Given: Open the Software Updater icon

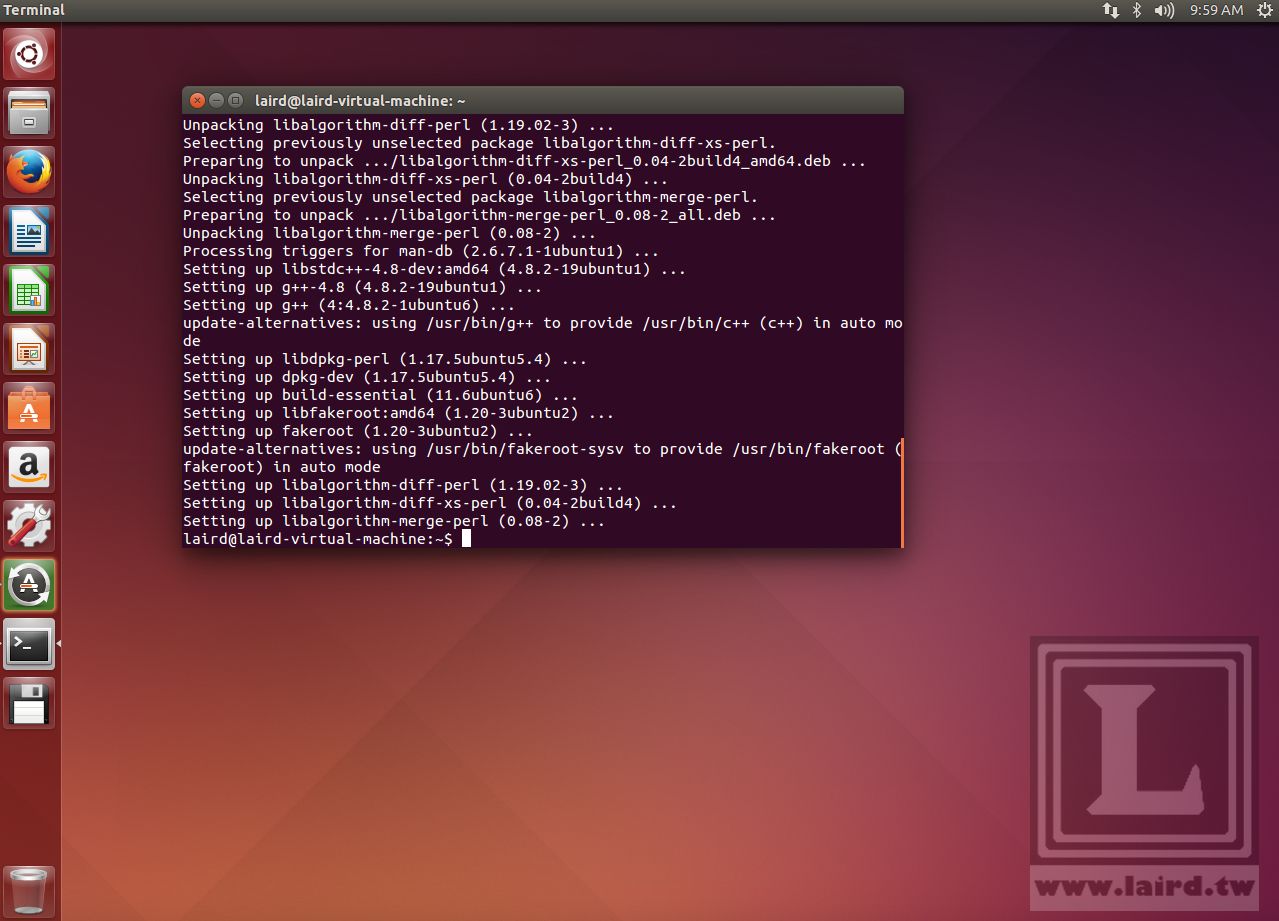Looking at the screenshot, I should pyautogui.click(x=30, y=585).
